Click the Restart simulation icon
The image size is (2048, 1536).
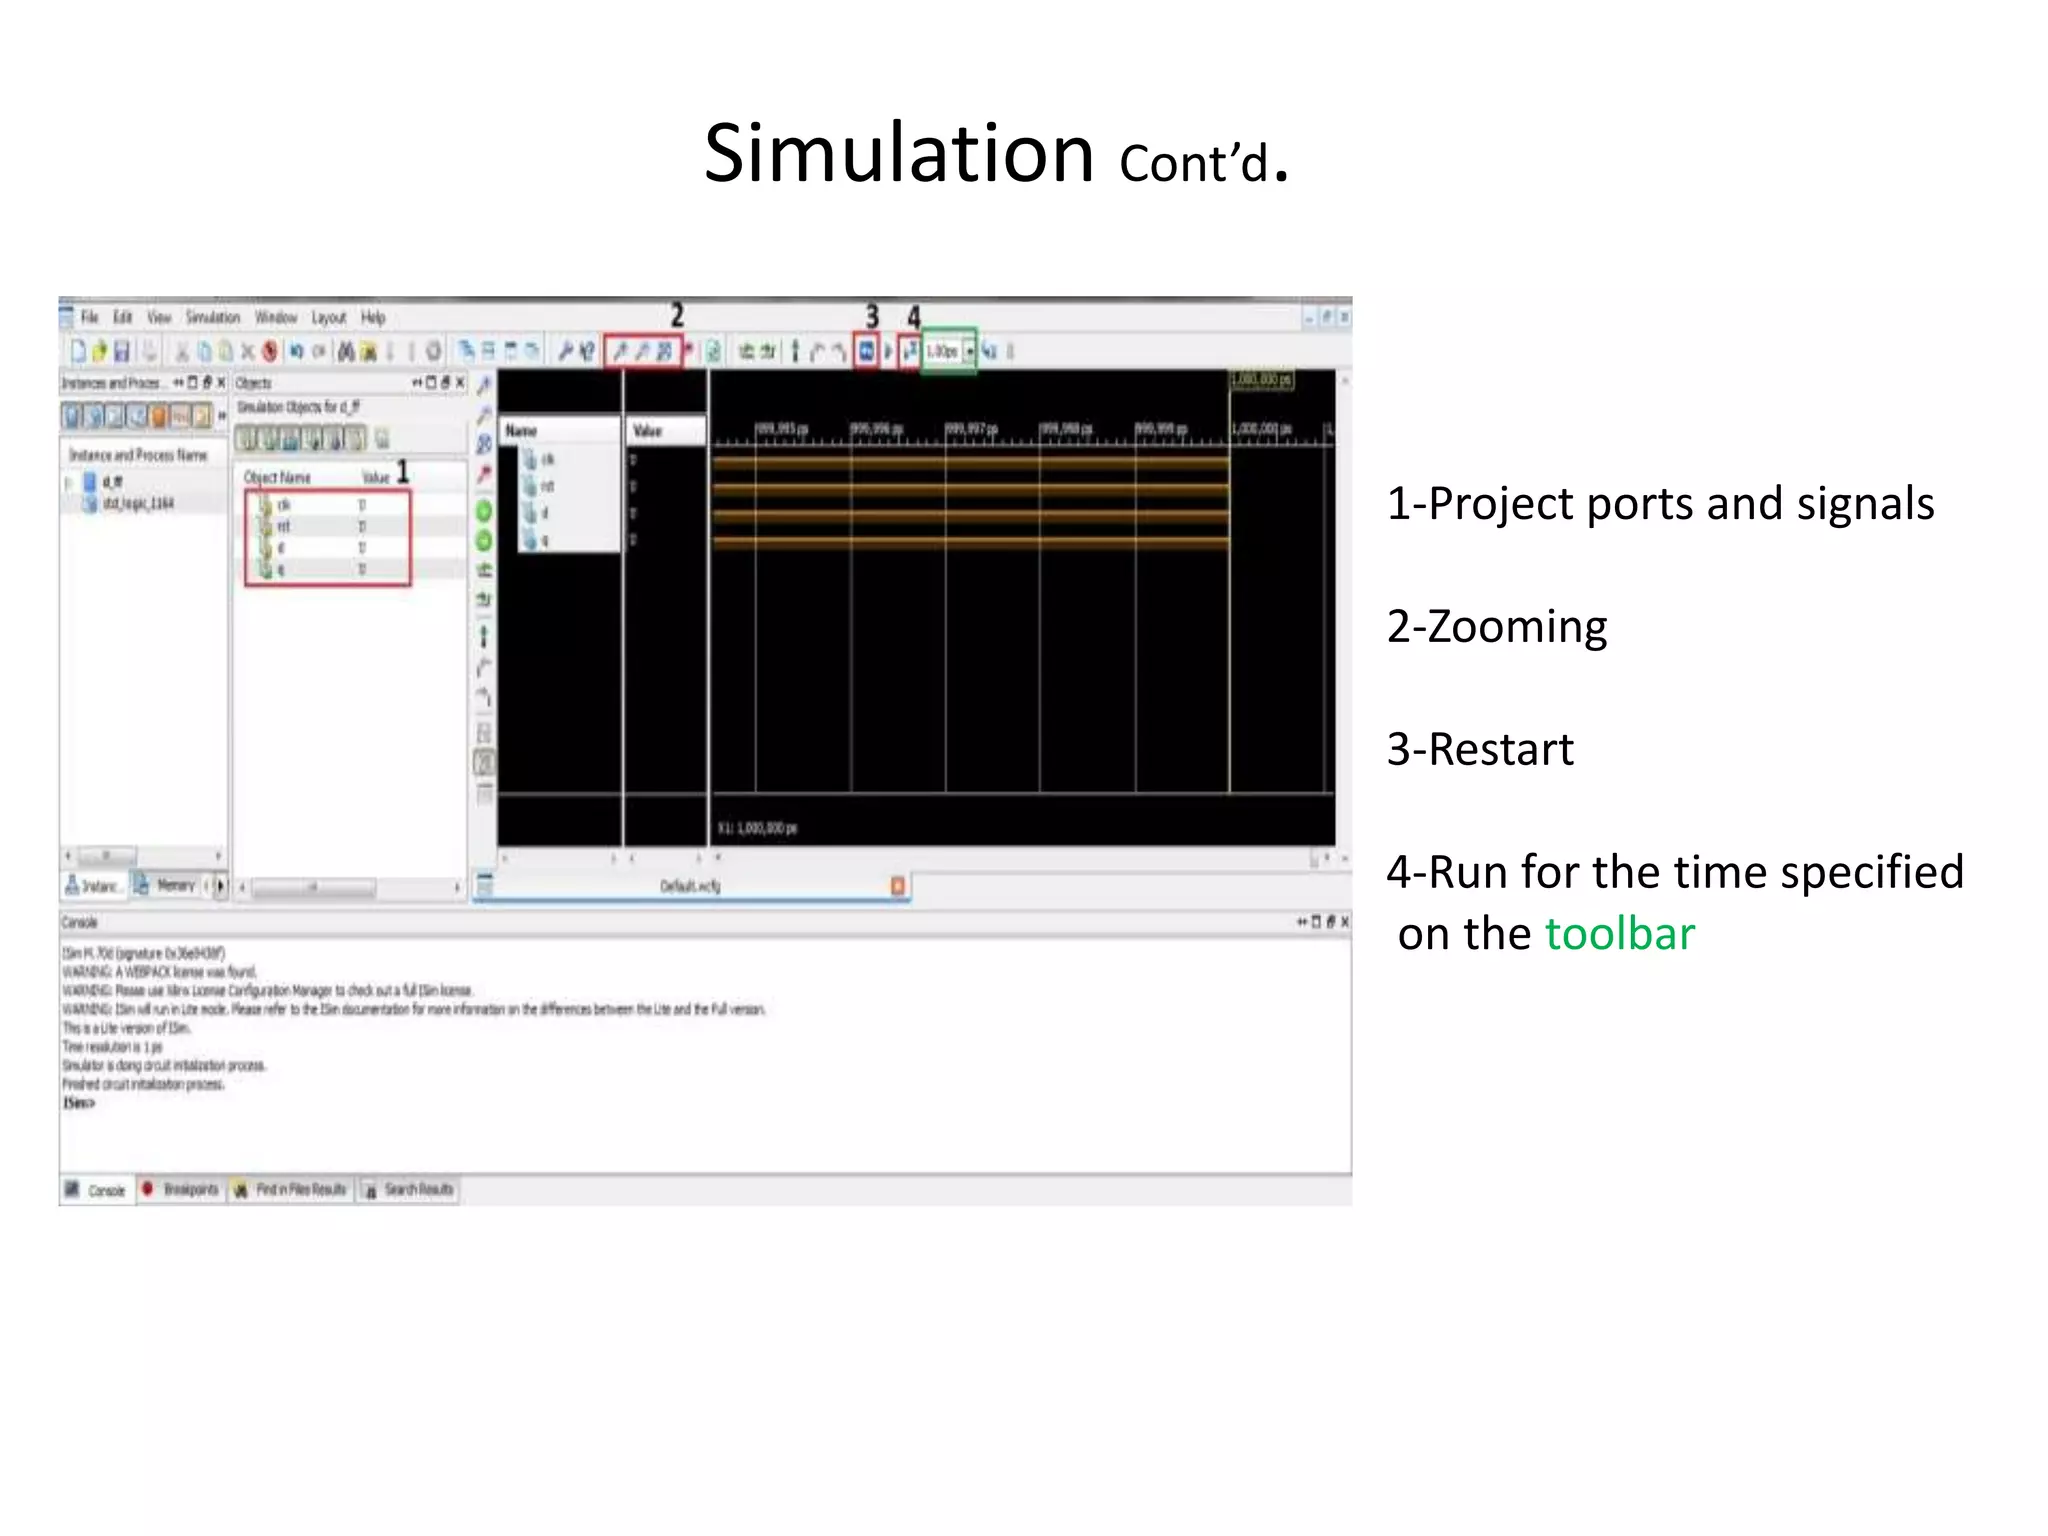[x=866, y=351]
